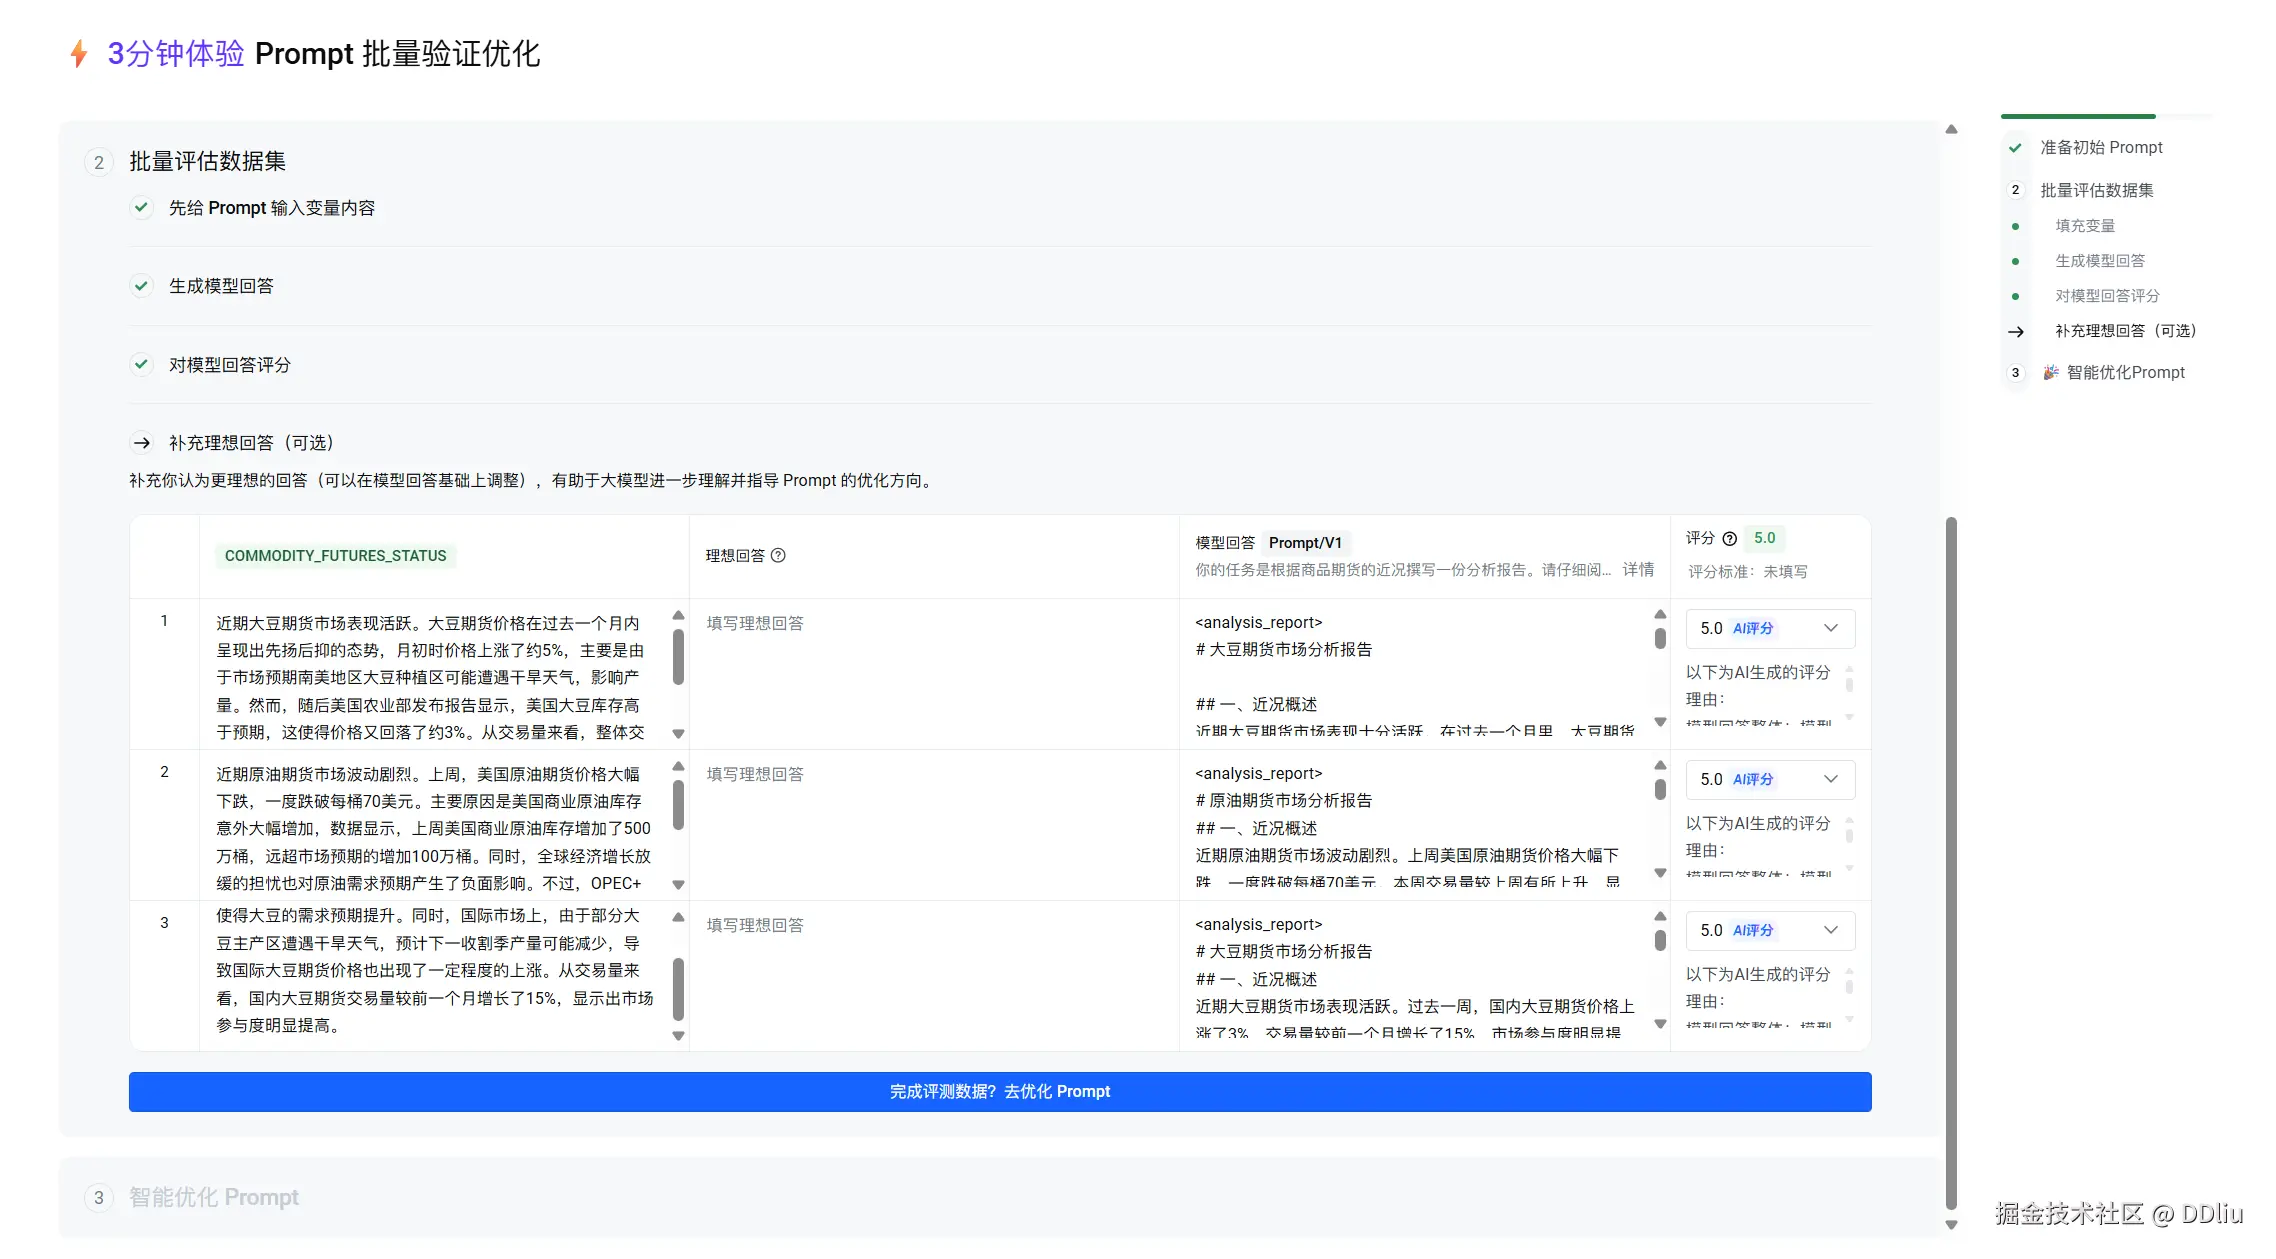
Task: Click the checkmark beside 生成模型回答
Action: pyautogui.click(x=142, y=286)
